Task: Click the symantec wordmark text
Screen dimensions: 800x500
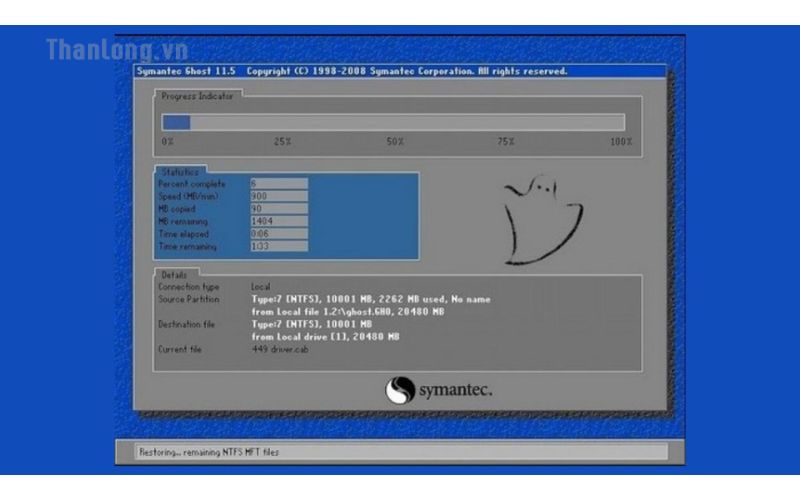Action: pos(454,390)
